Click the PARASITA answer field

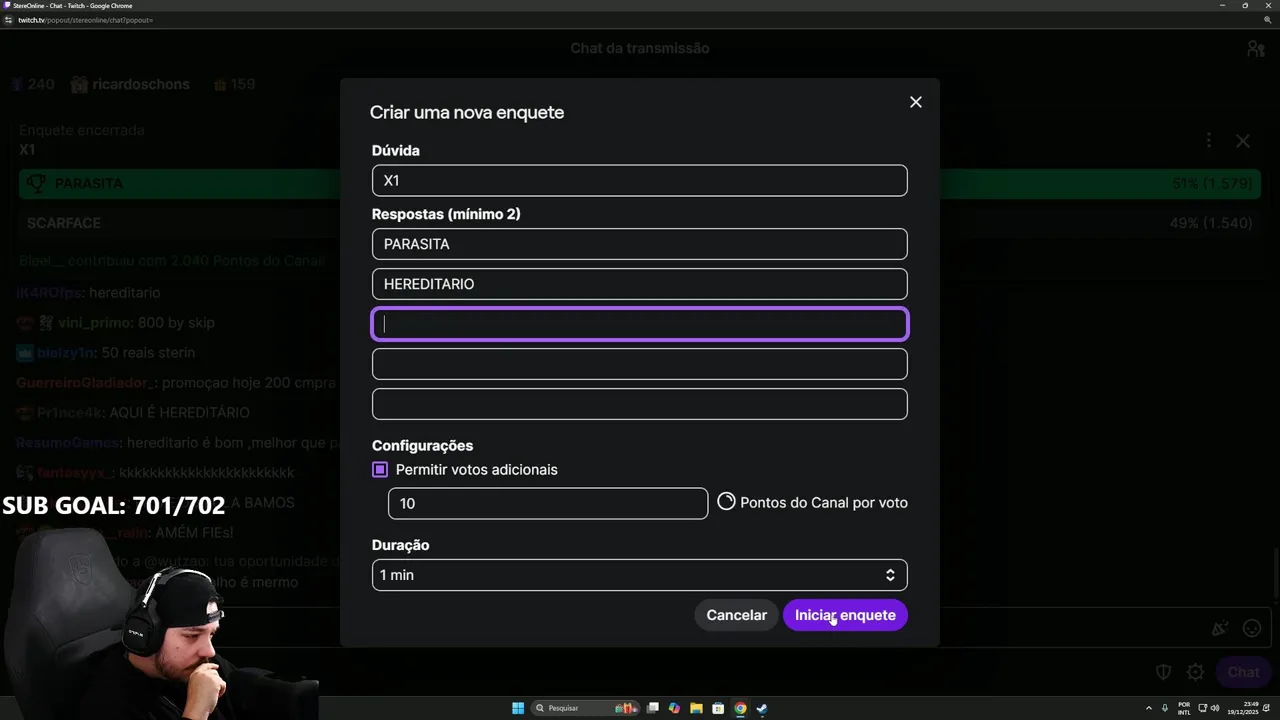(x=639, y=244)
